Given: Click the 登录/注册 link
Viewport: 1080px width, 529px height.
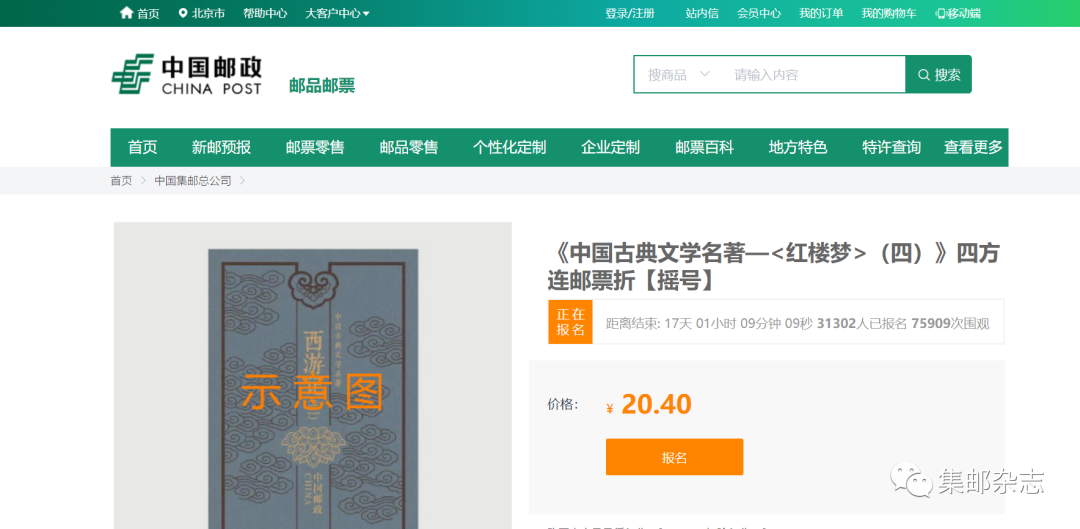Looking at the screenshot, I should pos(630,13).
